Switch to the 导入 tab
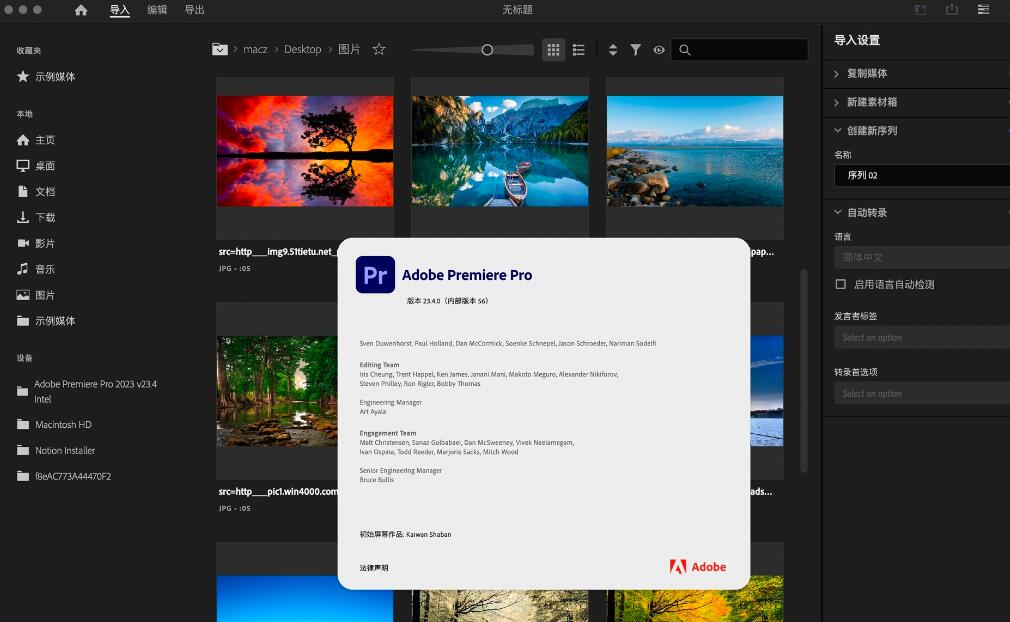The height and width of the screenshot is (622, 1010). pos(120,10)
